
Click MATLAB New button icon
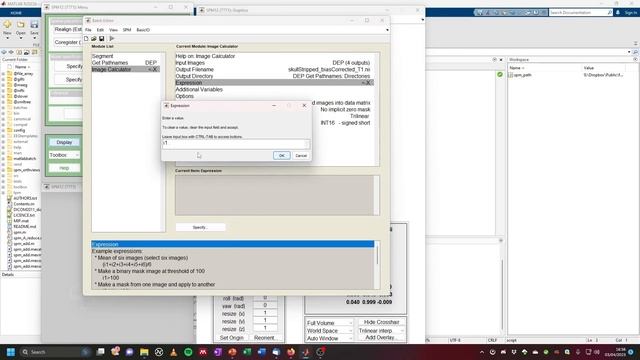click(x=7, y=25)
